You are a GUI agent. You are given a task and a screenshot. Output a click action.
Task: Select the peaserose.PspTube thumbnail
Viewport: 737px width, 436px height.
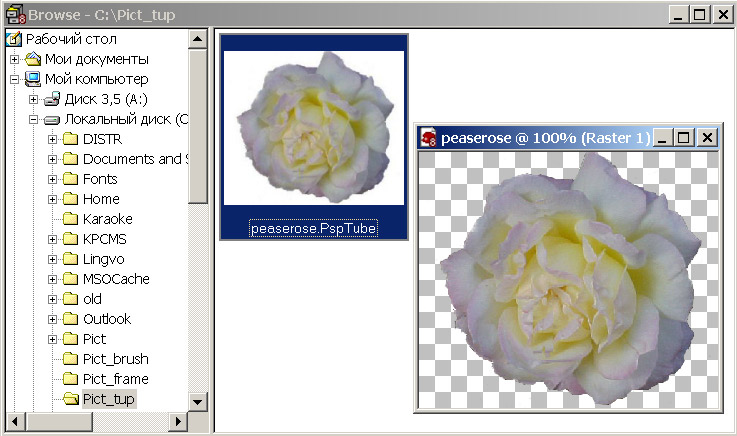(313, 128)
